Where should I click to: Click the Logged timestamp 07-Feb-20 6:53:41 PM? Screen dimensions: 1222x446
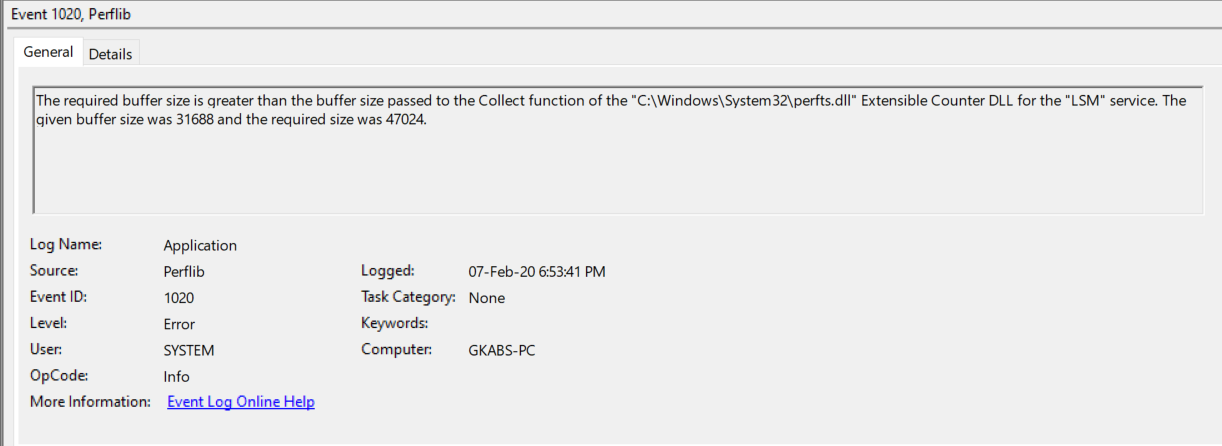pos(537,271)
